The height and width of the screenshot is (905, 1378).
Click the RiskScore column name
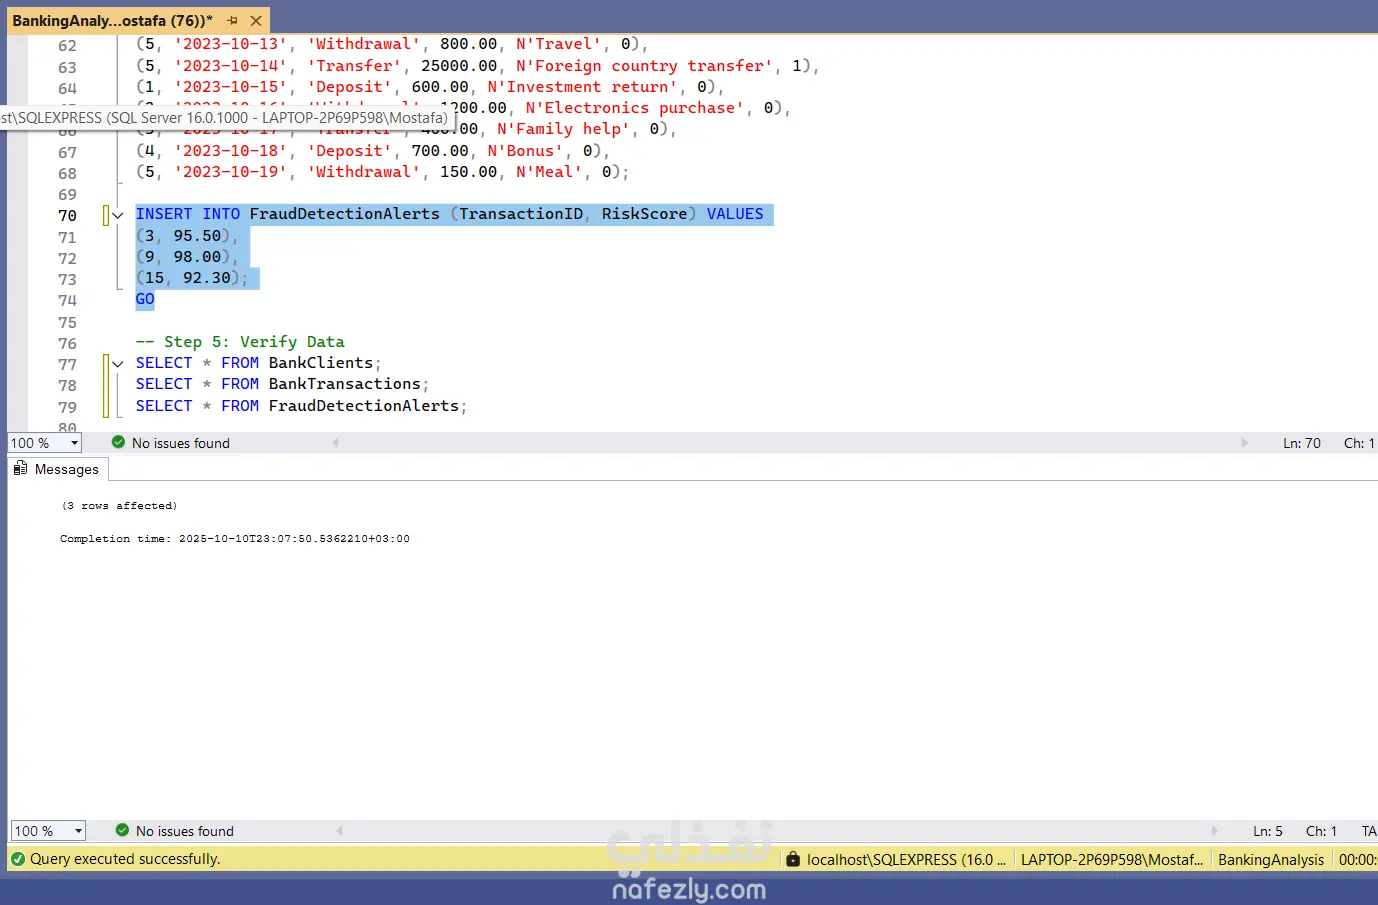644,214
